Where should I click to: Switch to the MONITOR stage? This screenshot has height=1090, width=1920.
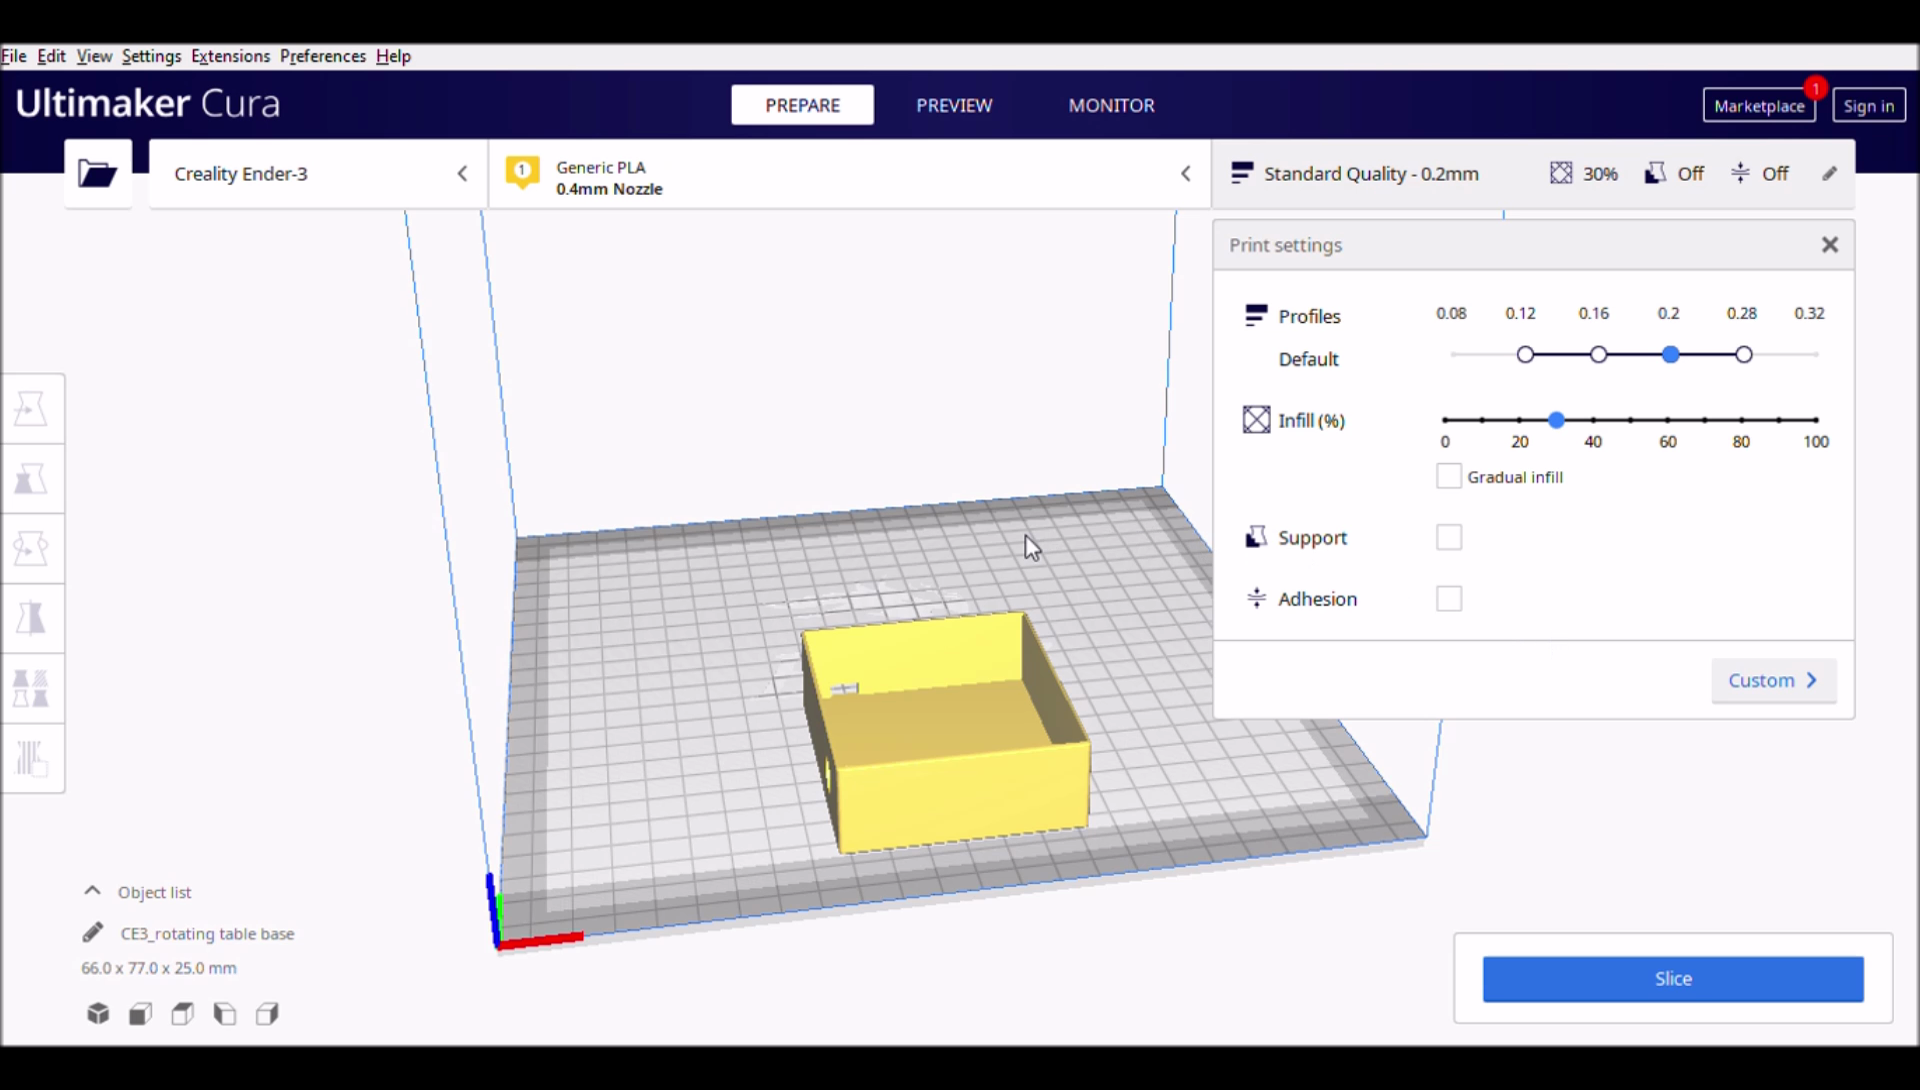click(1111, 105)
